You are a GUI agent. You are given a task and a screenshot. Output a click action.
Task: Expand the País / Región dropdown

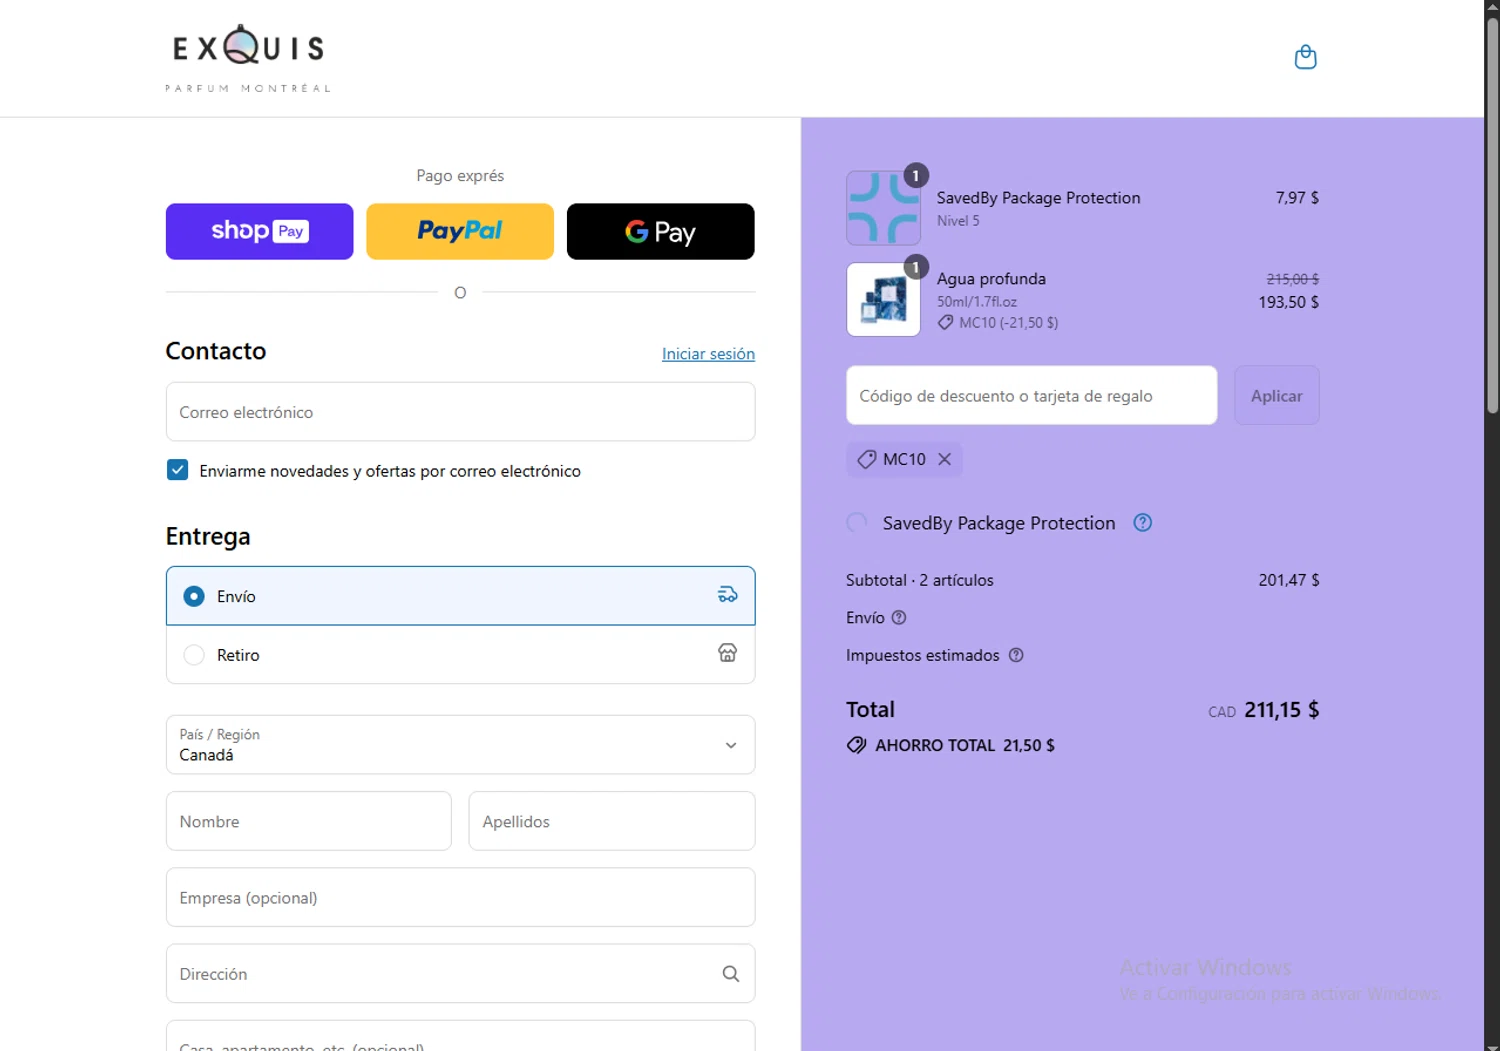[460, 744]
